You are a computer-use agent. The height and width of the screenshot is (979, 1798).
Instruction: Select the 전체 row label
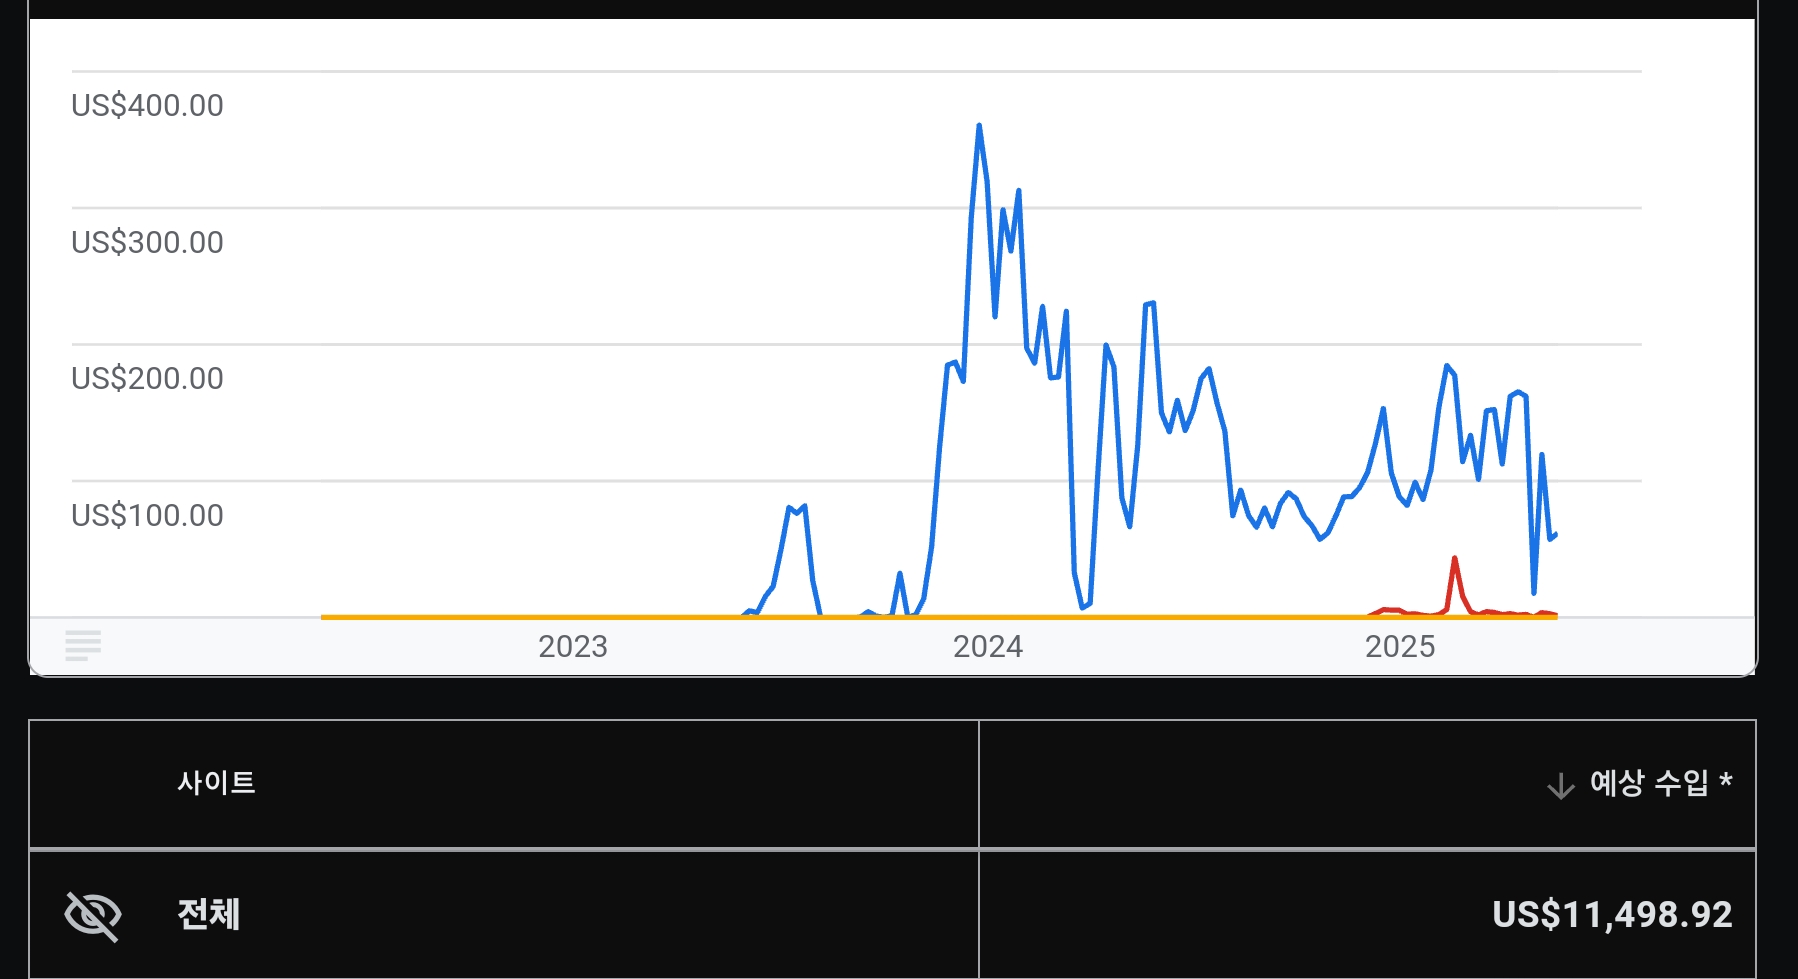[x=208, y=914]
